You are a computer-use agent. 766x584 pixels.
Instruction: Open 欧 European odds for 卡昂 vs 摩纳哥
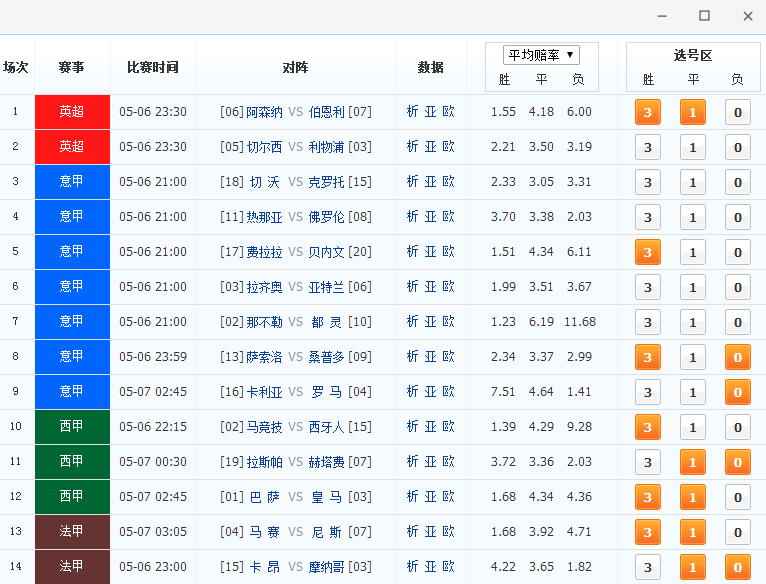coord(448,566)
